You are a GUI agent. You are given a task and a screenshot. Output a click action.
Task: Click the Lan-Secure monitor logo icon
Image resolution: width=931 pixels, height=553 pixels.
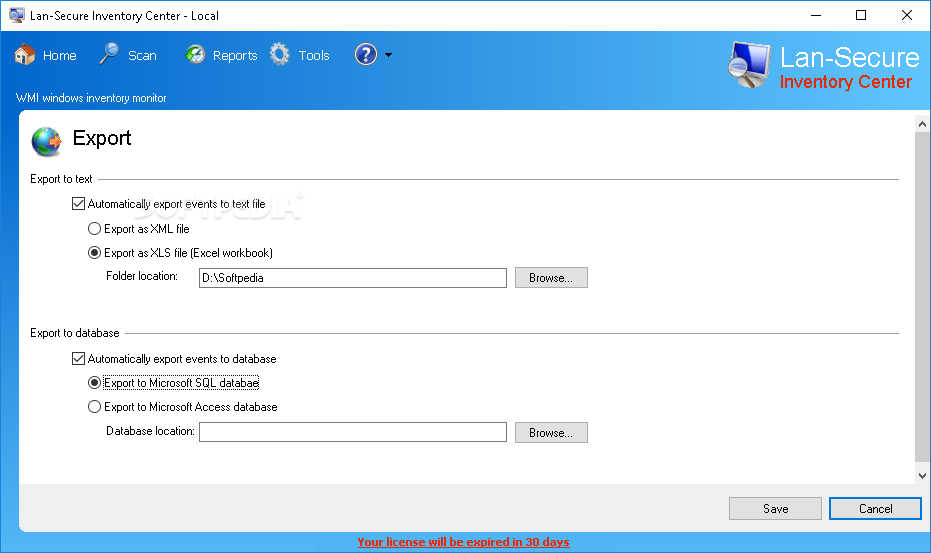pyautogui.click(x=749, y=65)
